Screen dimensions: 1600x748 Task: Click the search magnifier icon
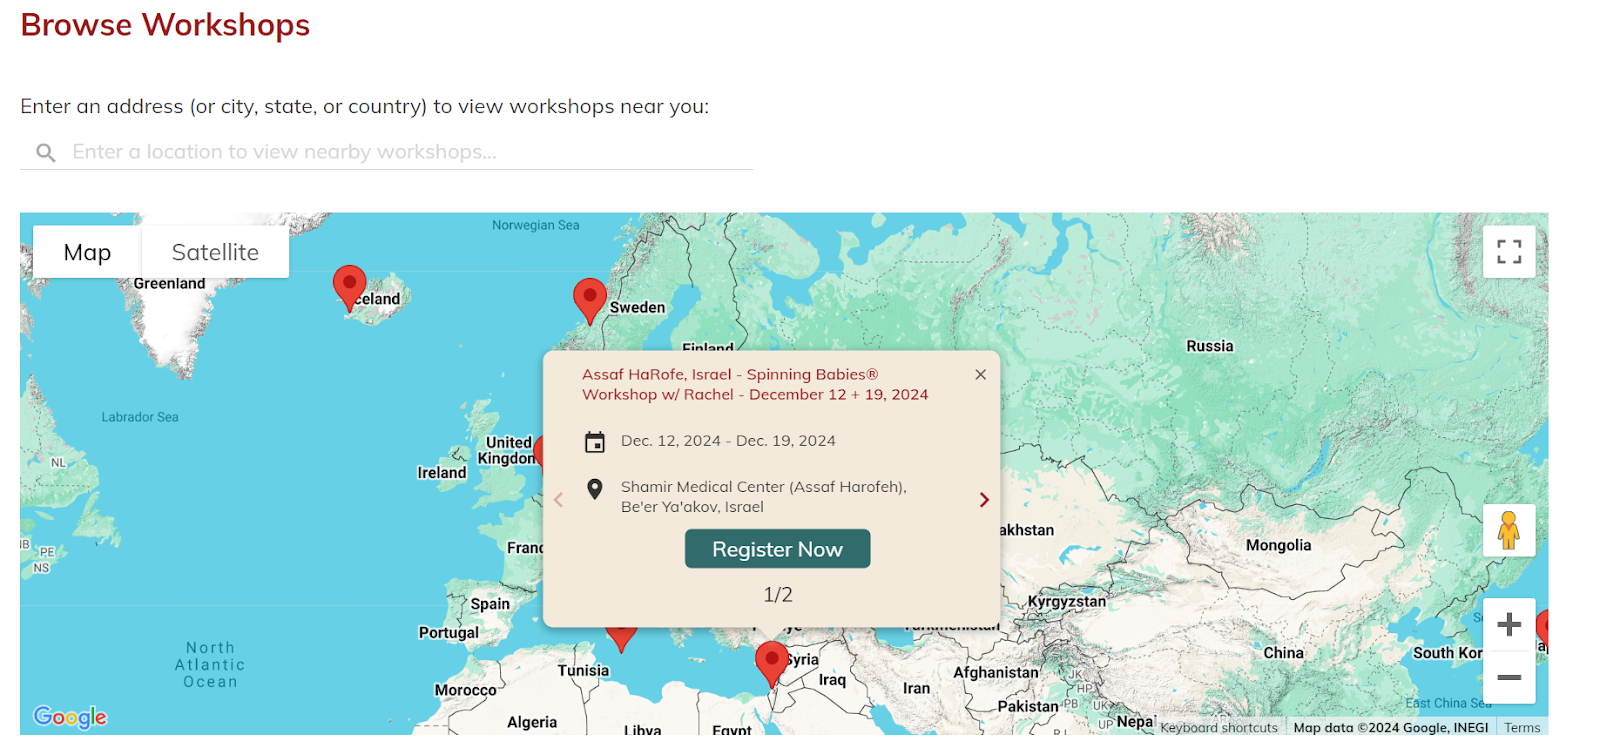coord(46,152)
